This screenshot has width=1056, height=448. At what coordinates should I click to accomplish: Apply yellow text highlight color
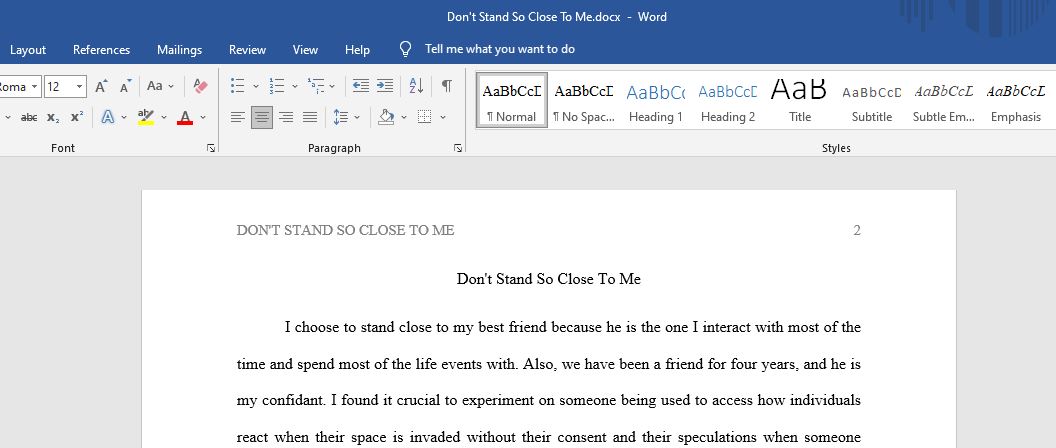point(145,117)
